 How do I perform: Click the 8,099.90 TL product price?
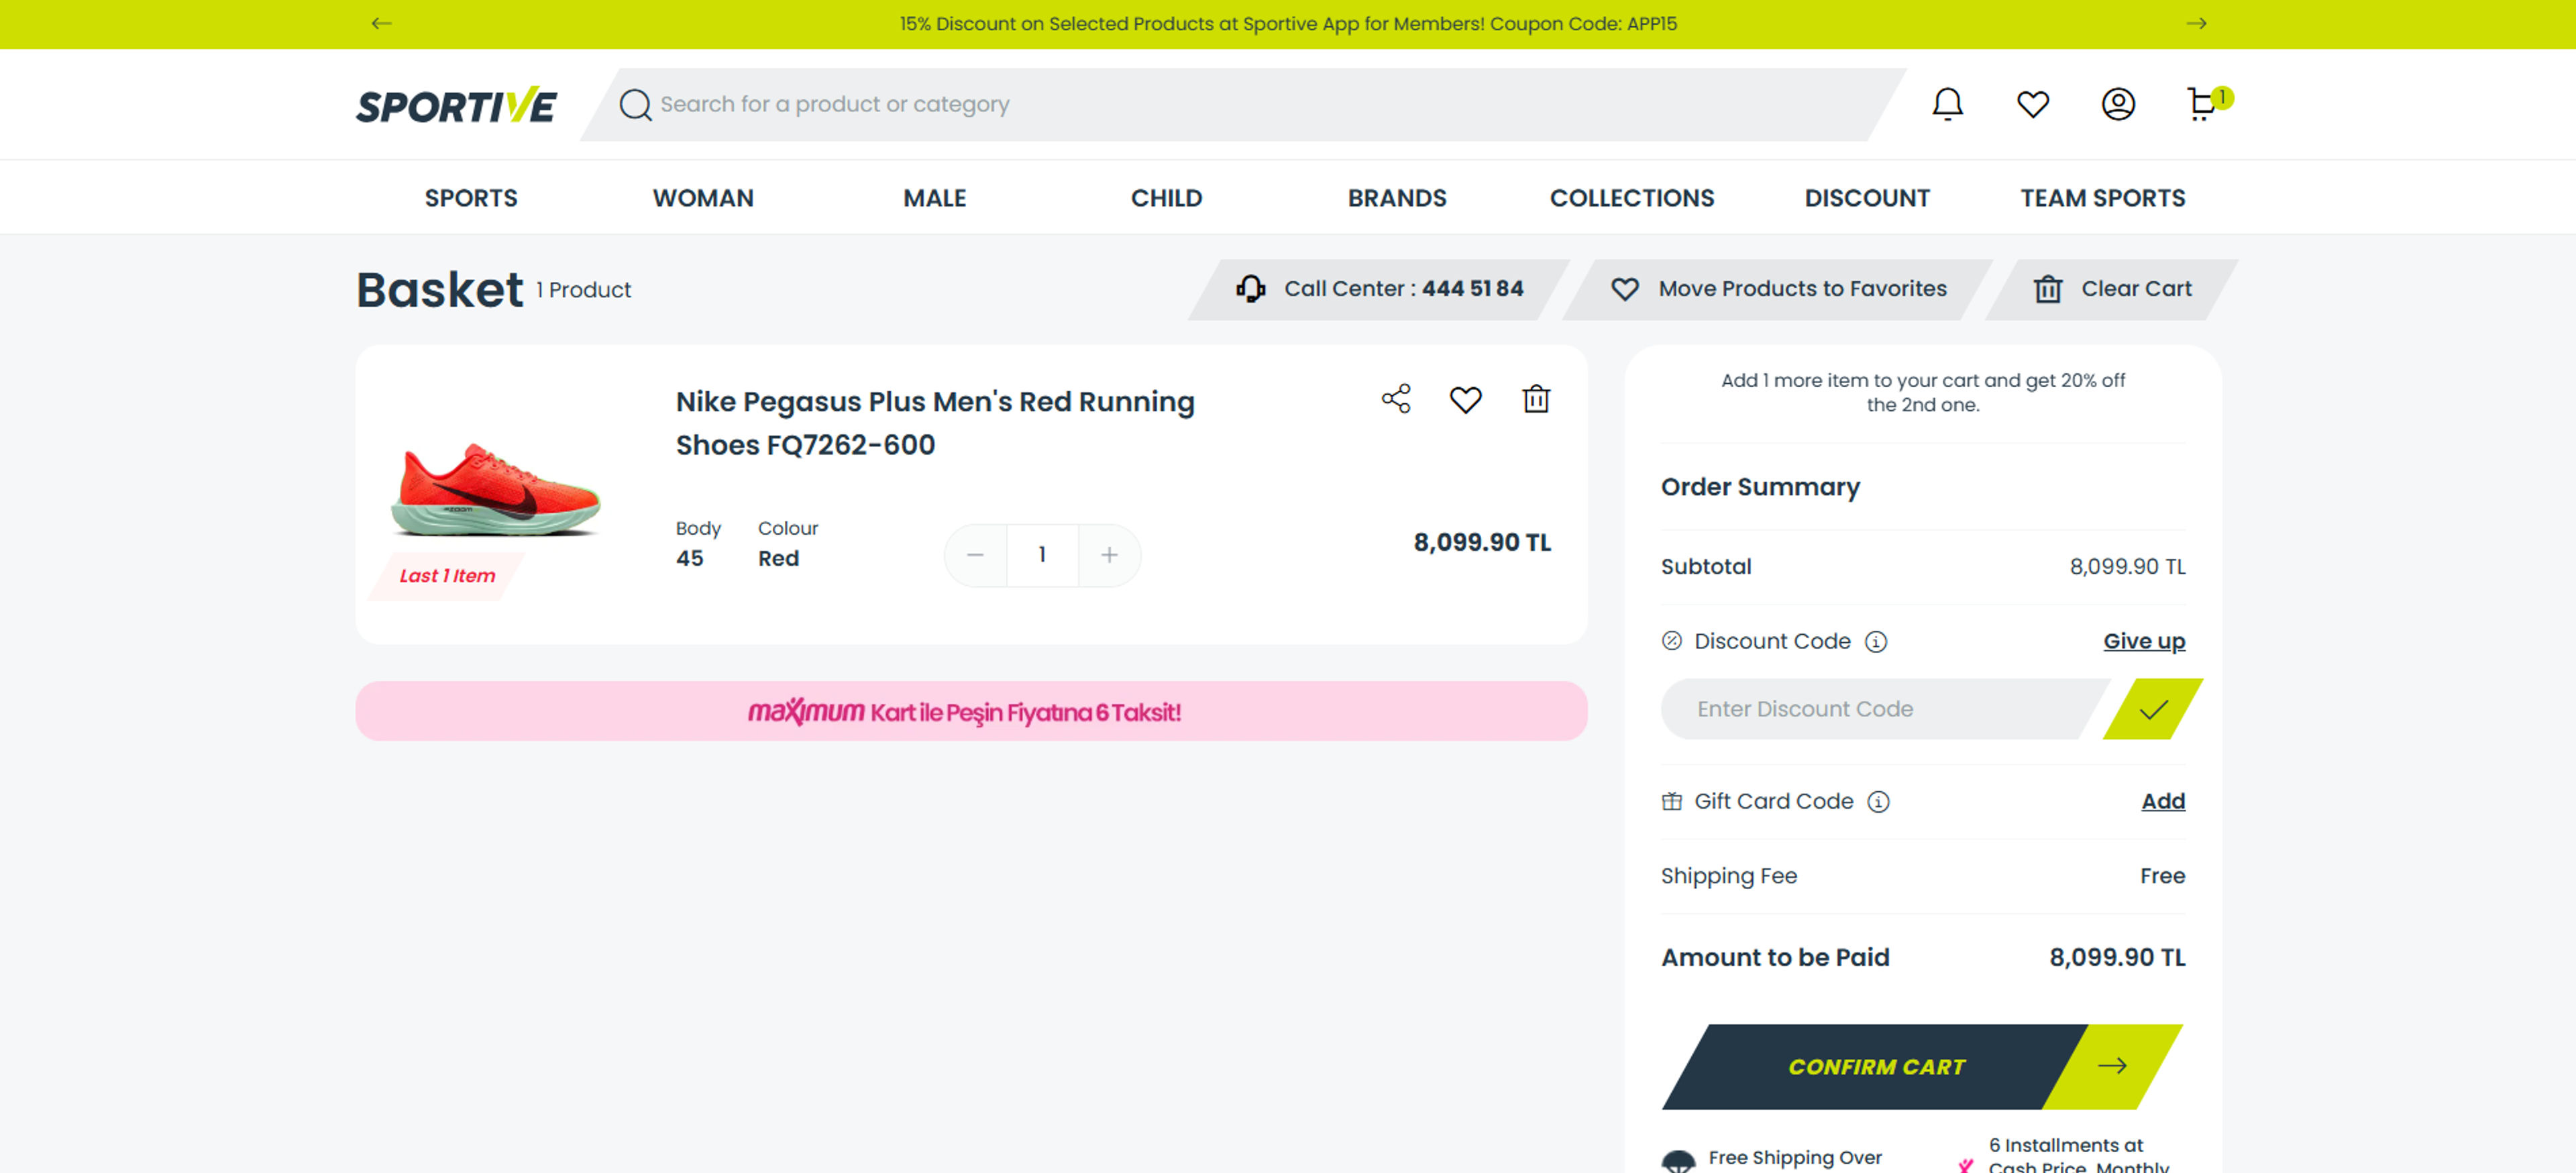(1481, 543)
